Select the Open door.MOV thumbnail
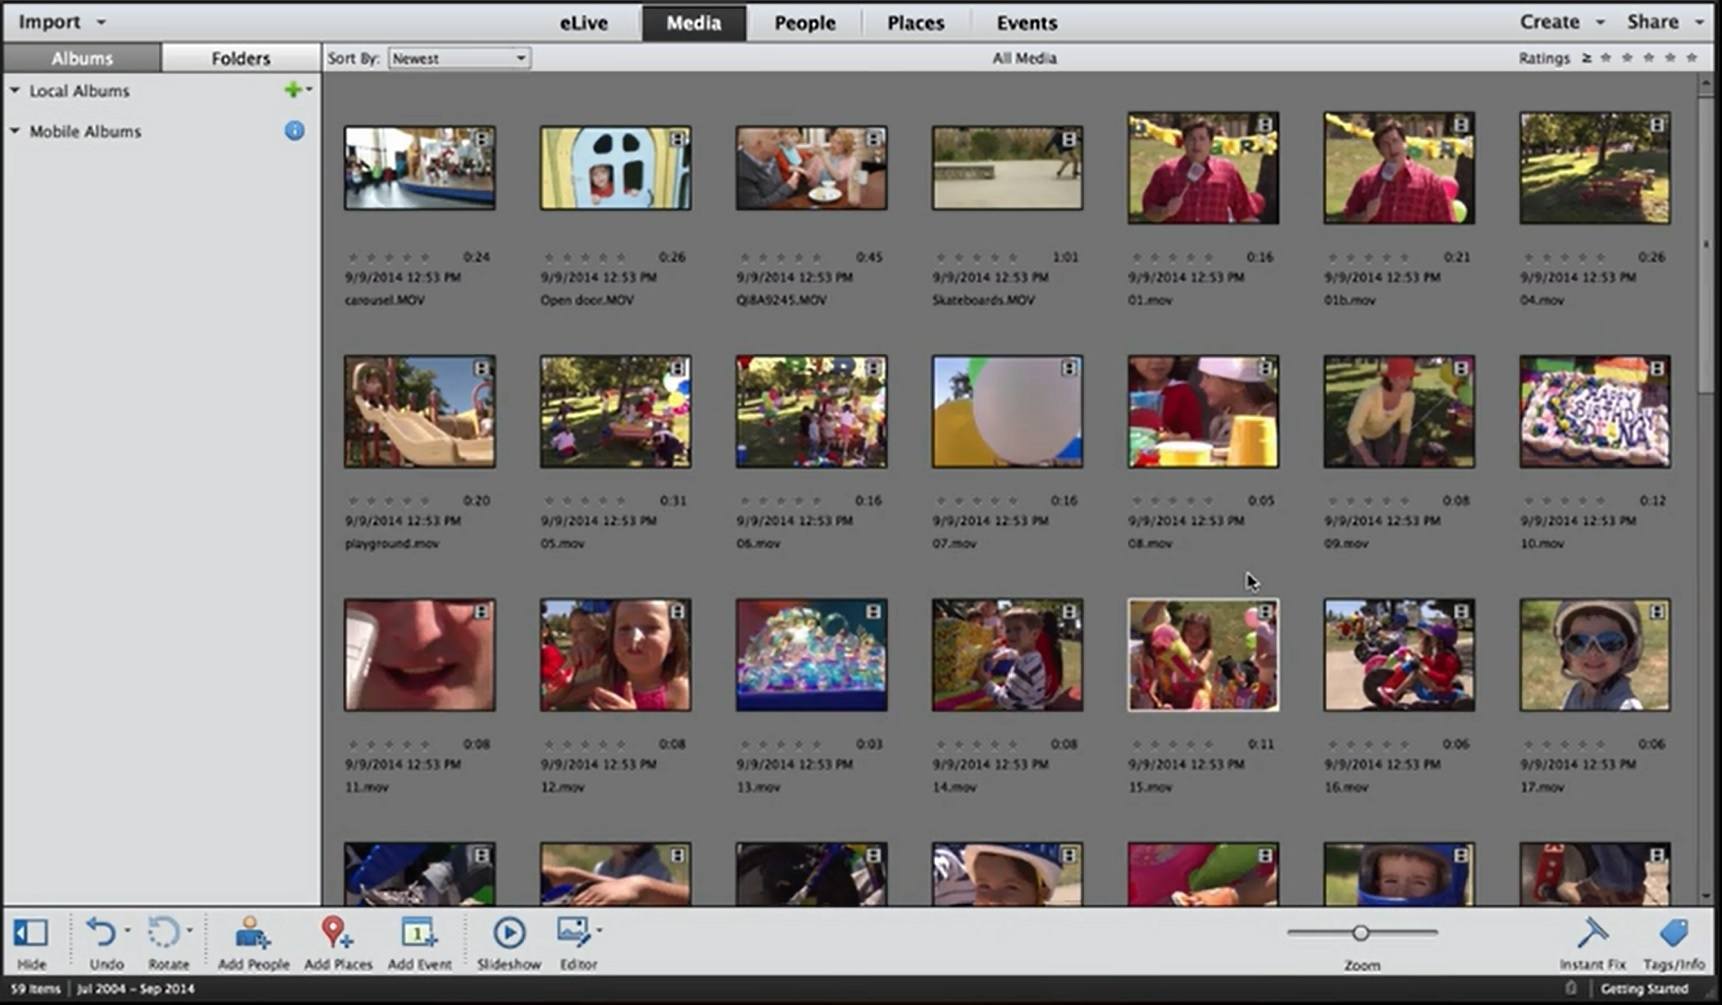This screenshot has width=1722, height=1005. coord(615,168)
